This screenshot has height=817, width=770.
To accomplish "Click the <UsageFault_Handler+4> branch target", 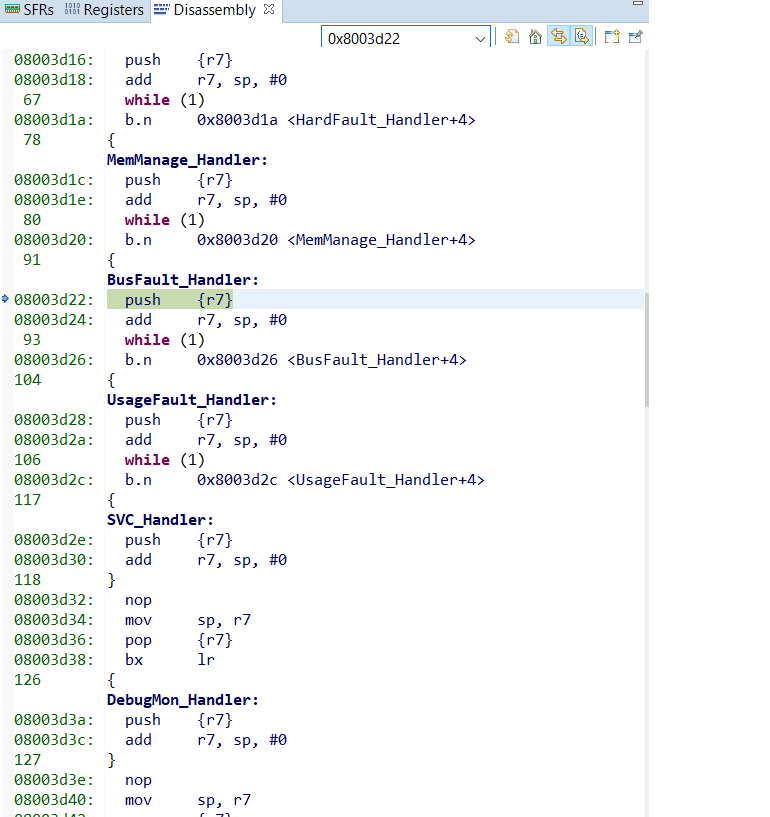I will pos(386,480).
